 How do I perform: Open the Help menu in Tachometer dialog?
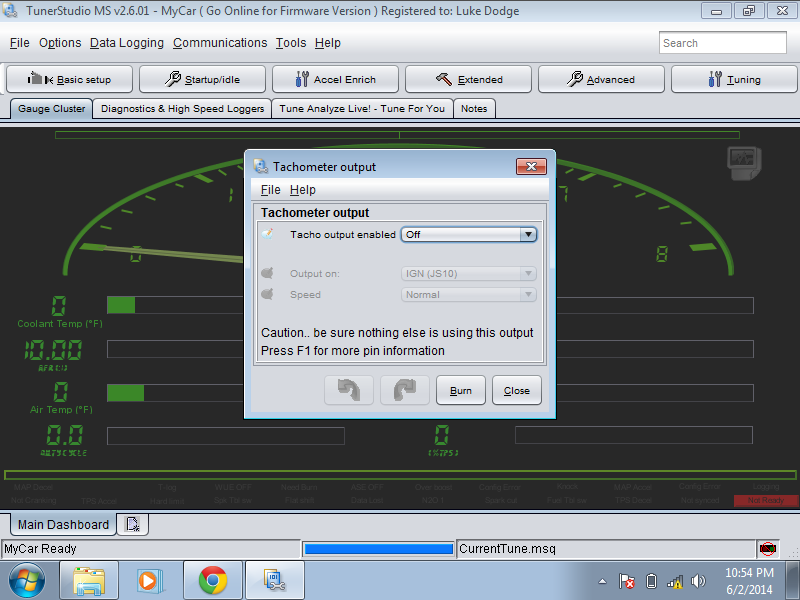point(303,190)
